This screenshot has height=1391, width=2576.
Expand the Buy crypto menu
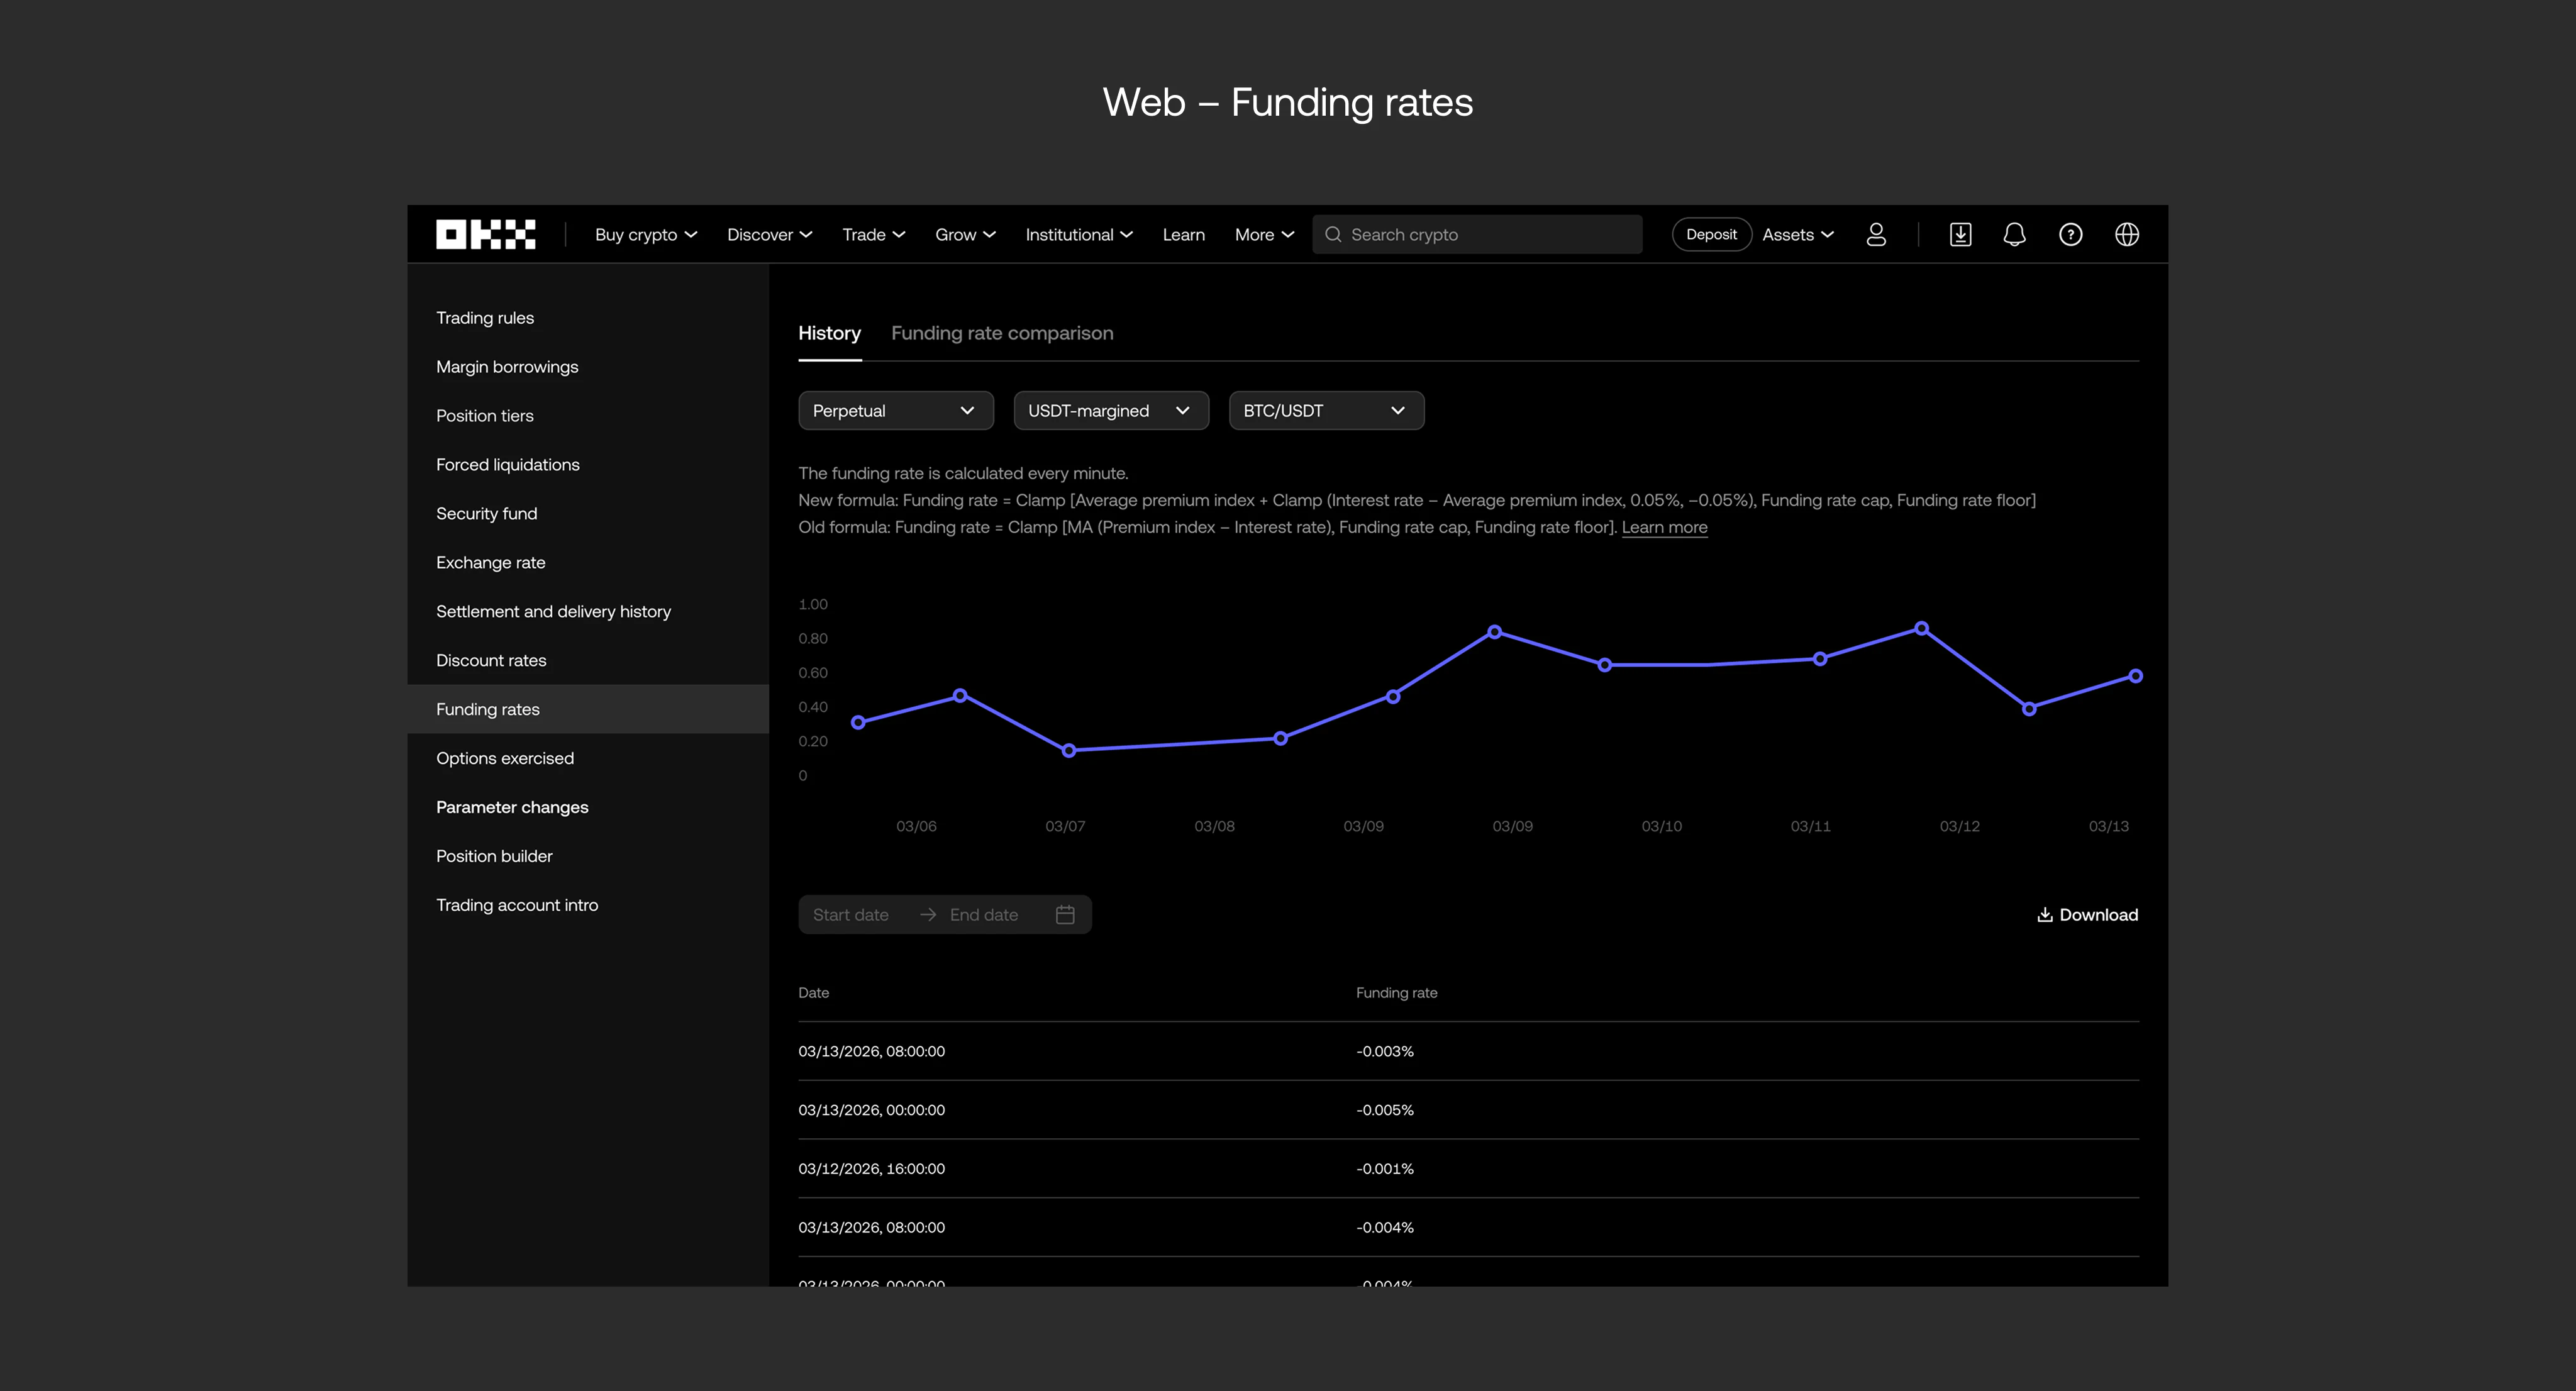[646, 234]
